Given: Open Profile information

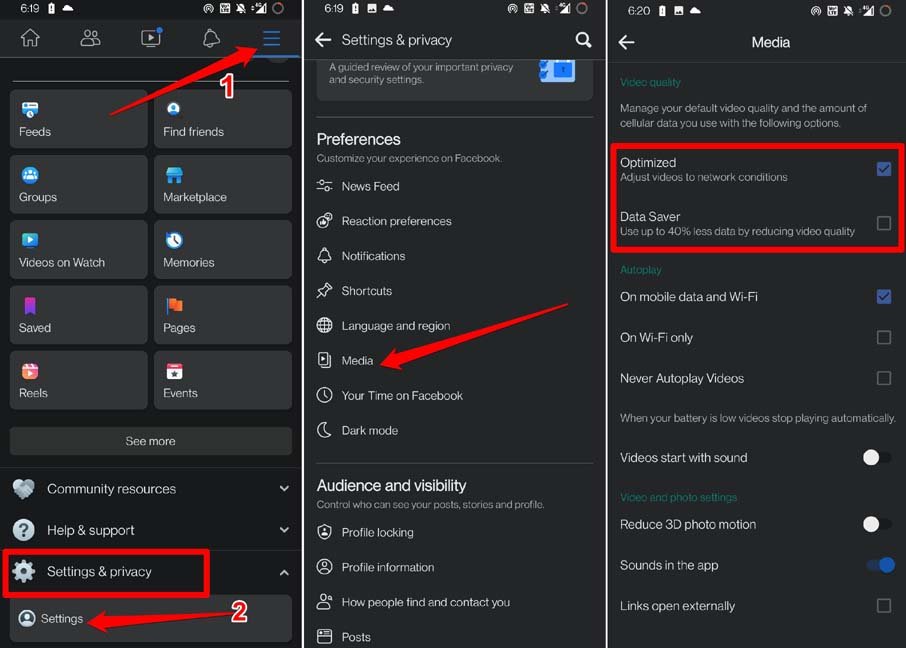Looking at the screenshot, I should pos(454,567).
